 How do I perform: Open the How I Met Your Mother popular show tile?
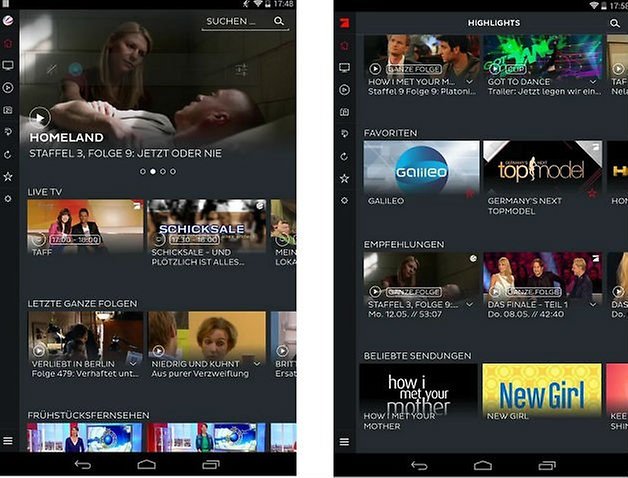[x=419, y=389]
